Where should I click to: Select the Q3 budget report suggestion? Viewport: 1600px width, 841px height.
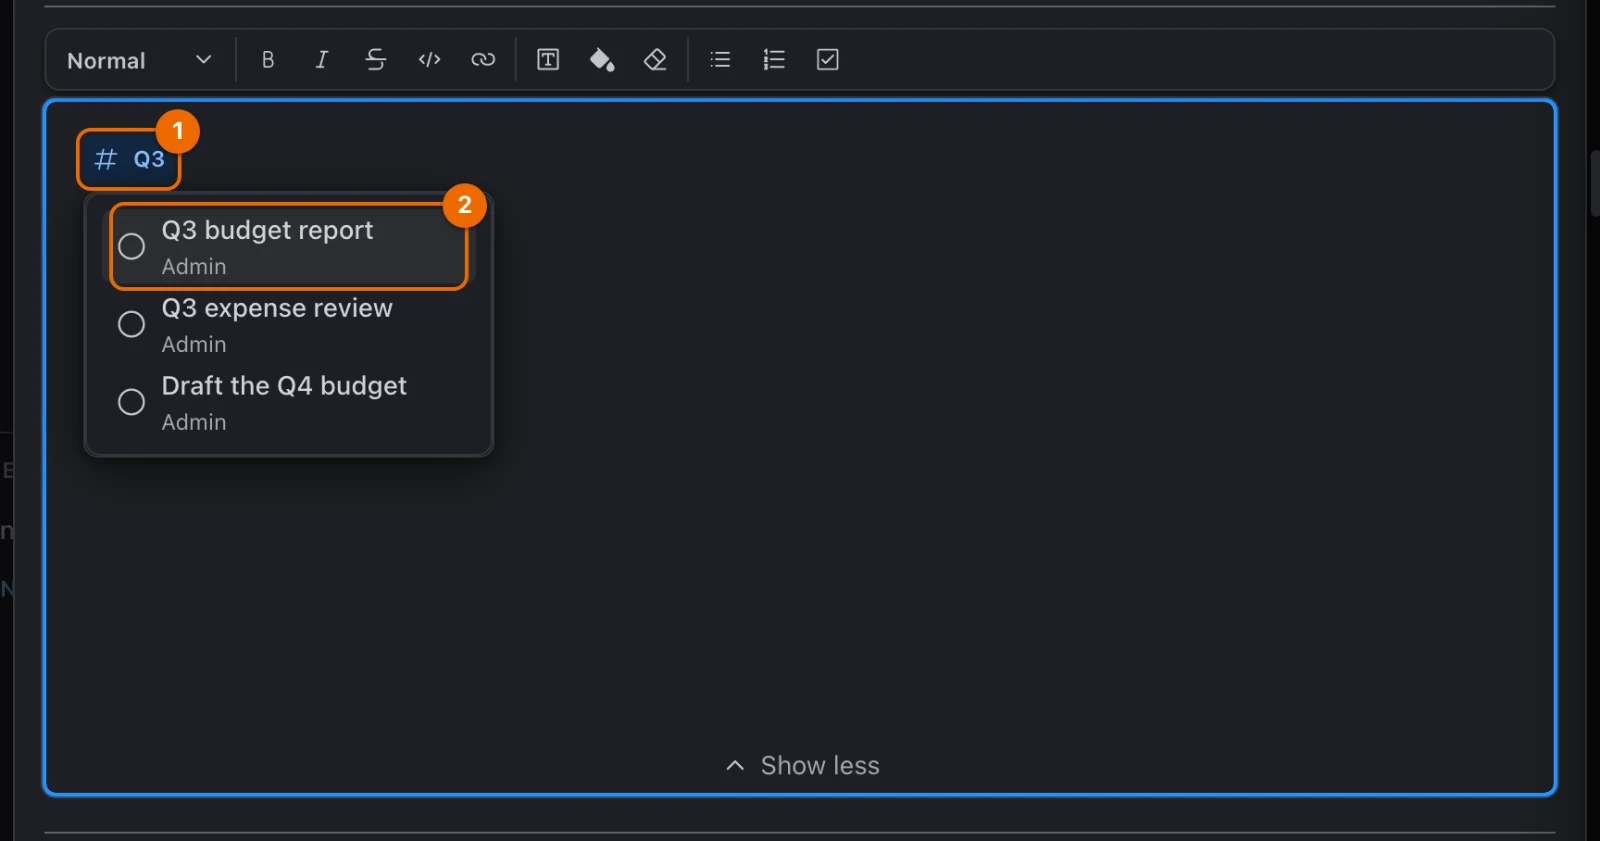(x=289, y=247)
